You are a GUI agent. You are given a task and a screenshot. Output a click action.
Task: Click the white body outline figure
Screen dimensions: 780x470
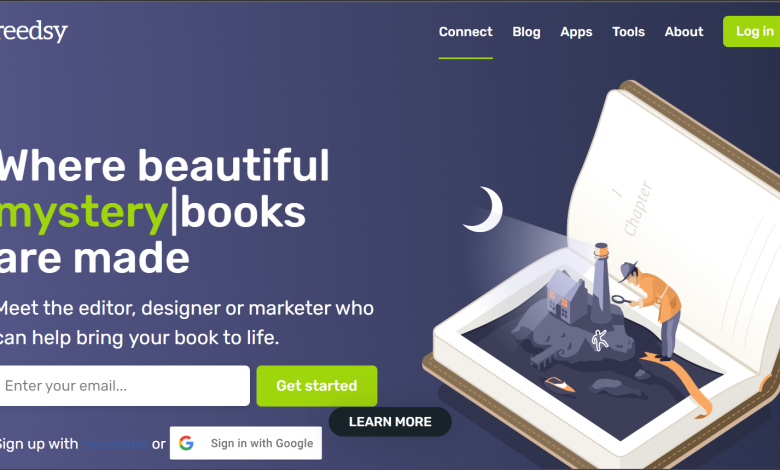(600, 341)
